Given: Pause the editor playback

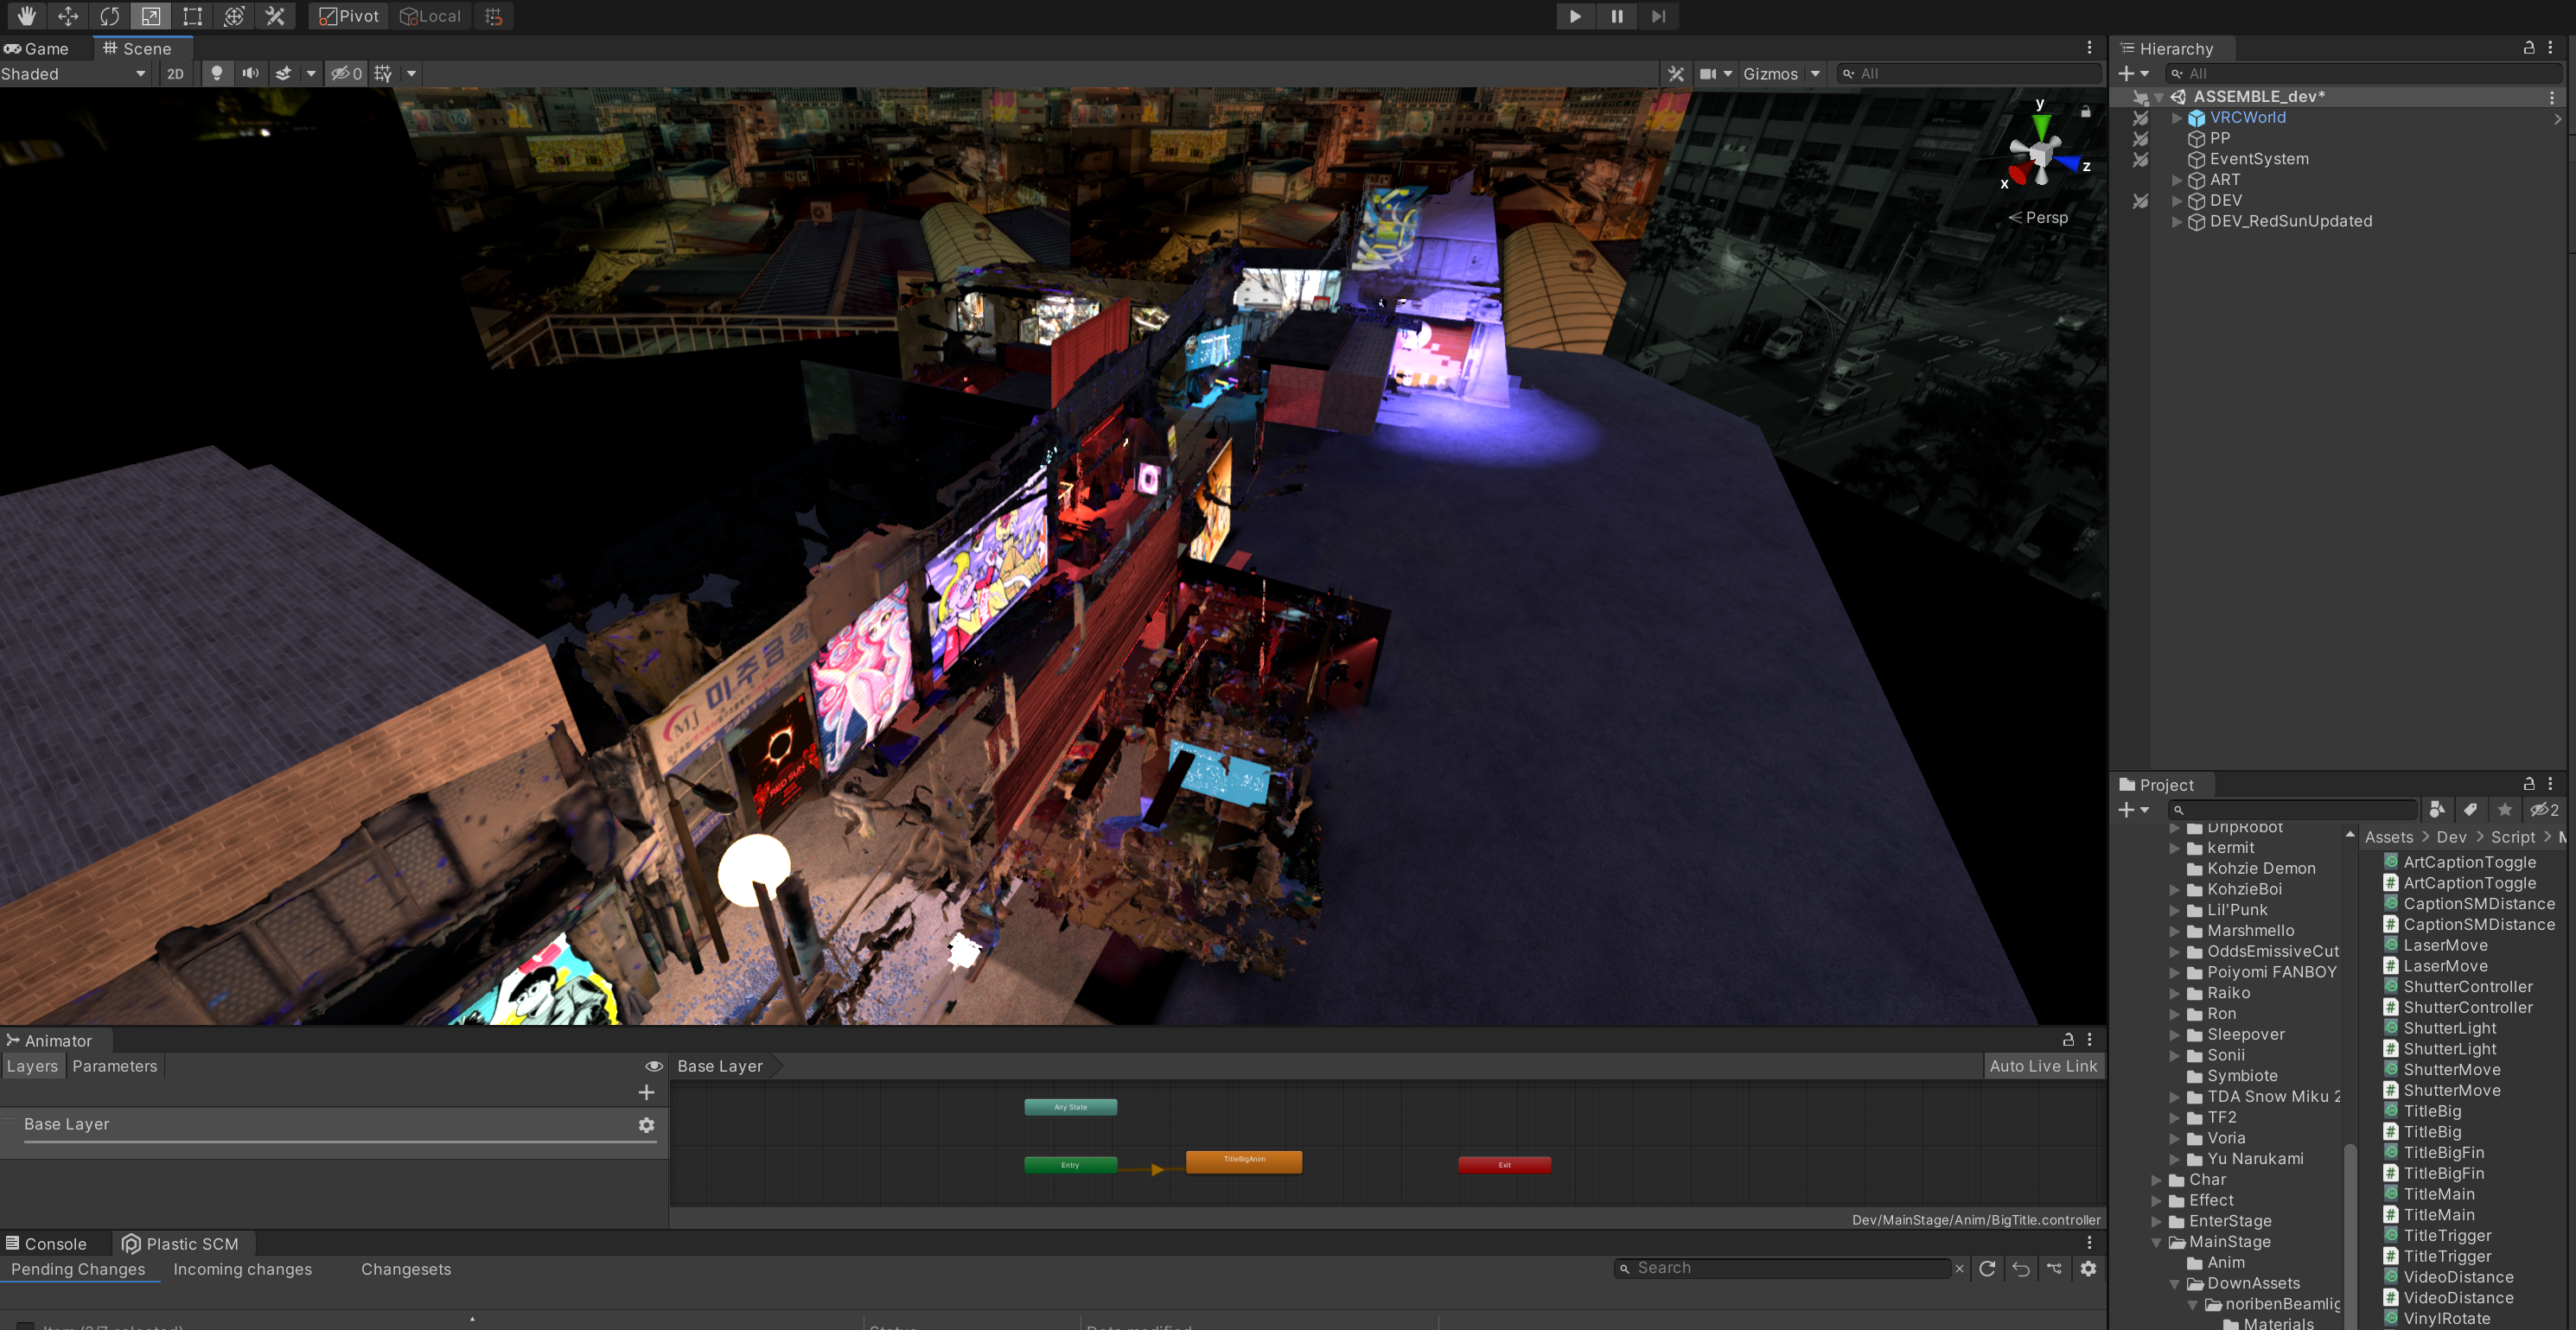Looking at the screenshot, I should [1617, 16].
